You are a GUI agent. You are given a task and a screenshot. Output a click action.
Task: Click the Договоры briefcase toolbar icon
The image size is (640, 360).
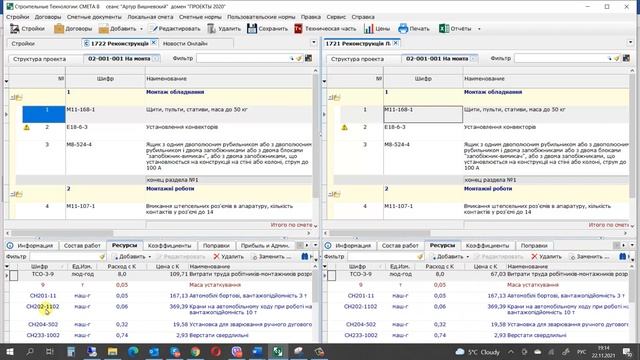(x=59, y=29)
